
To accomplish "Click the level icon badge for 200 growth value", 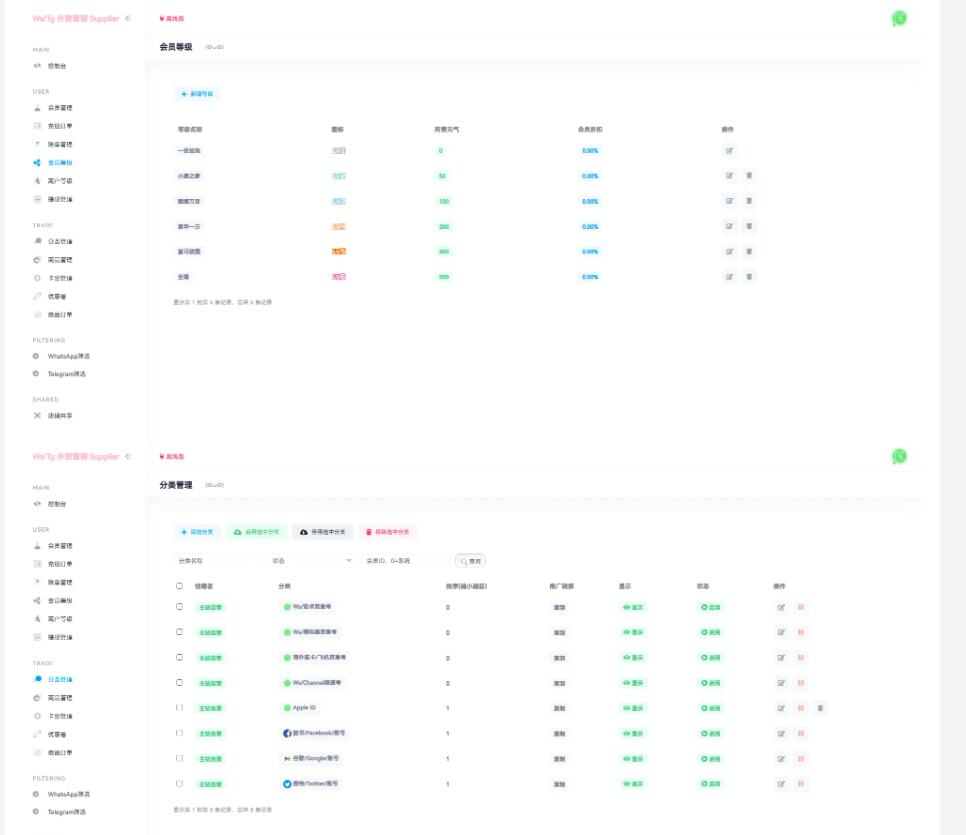I will tap(339, 227).
